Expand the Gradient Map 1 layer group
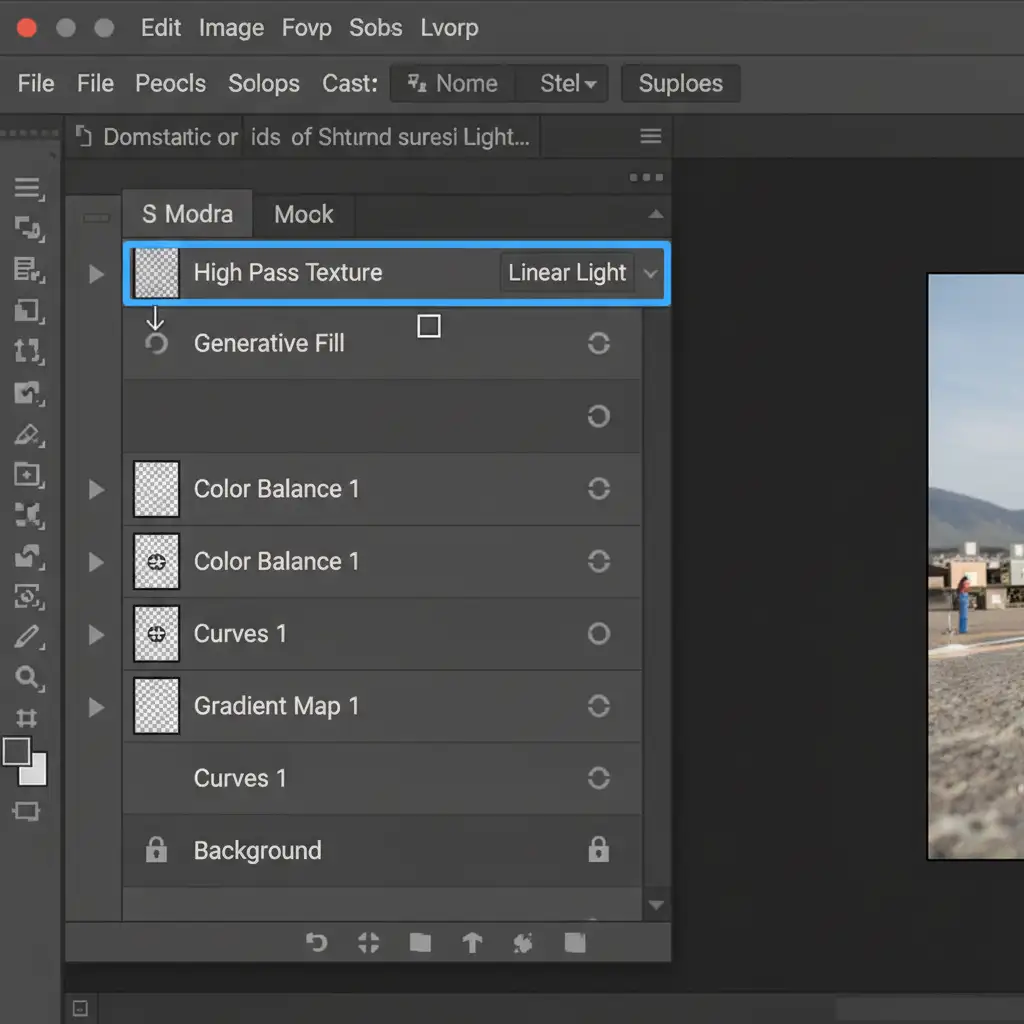 [x=97, y=707]
